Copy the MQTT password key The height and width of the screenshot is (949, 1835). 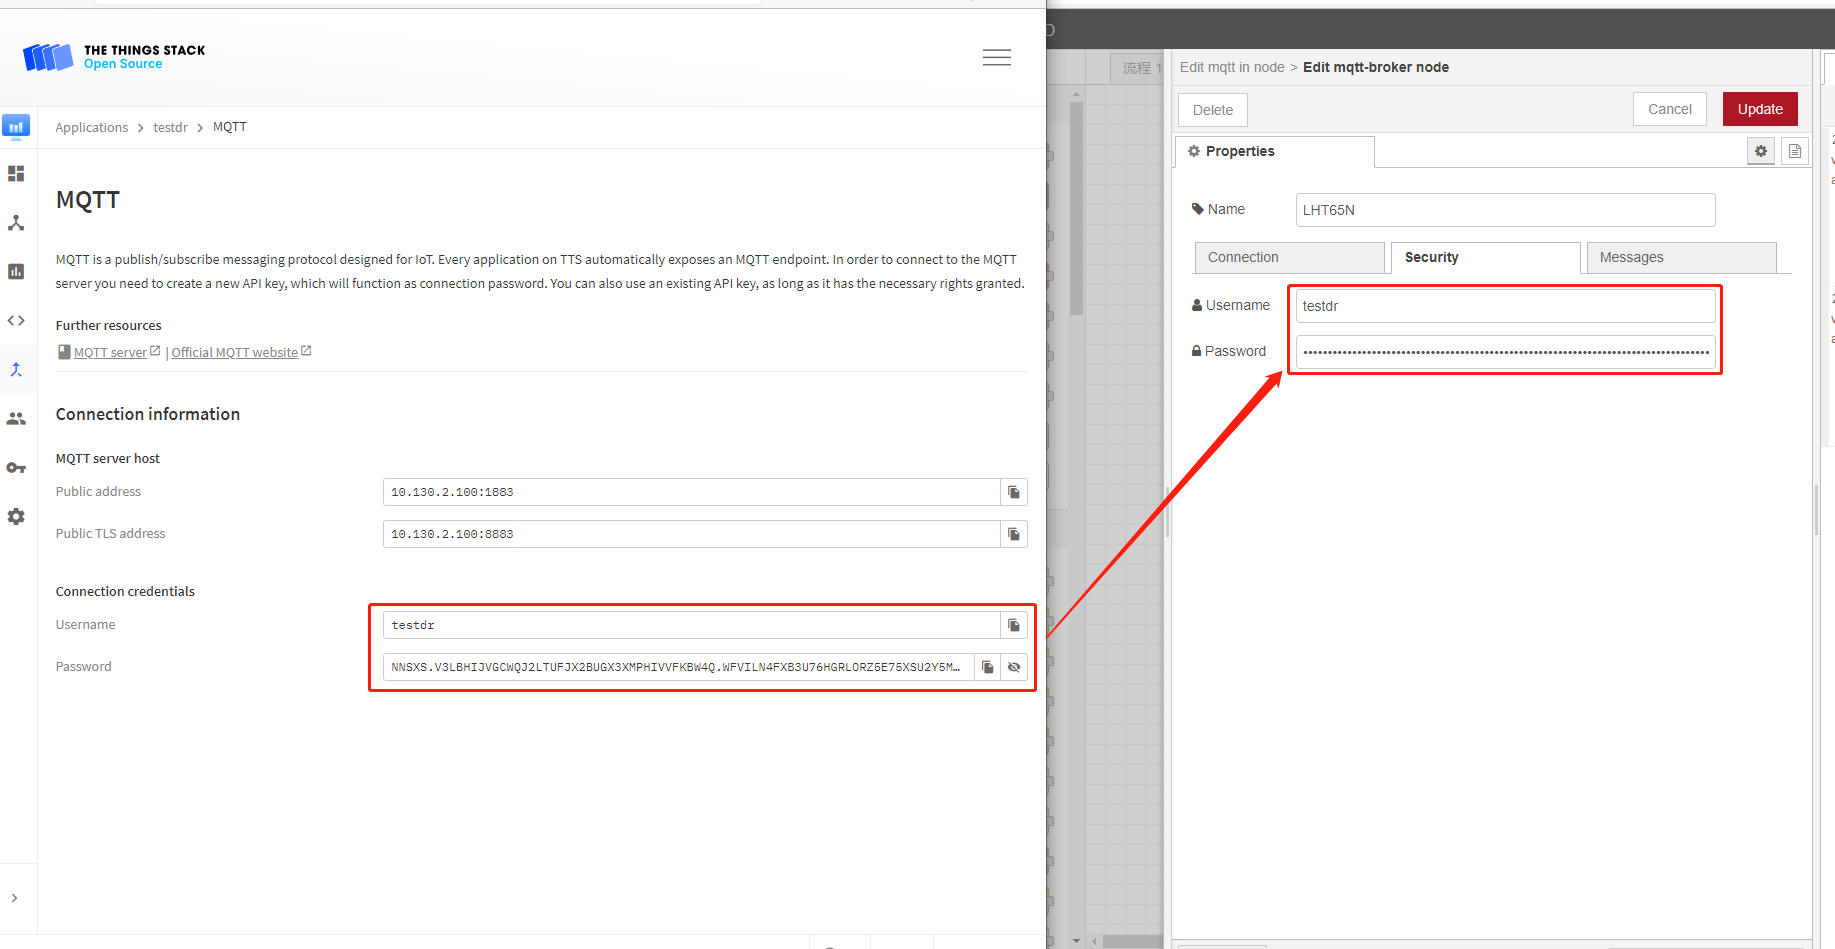988,667
